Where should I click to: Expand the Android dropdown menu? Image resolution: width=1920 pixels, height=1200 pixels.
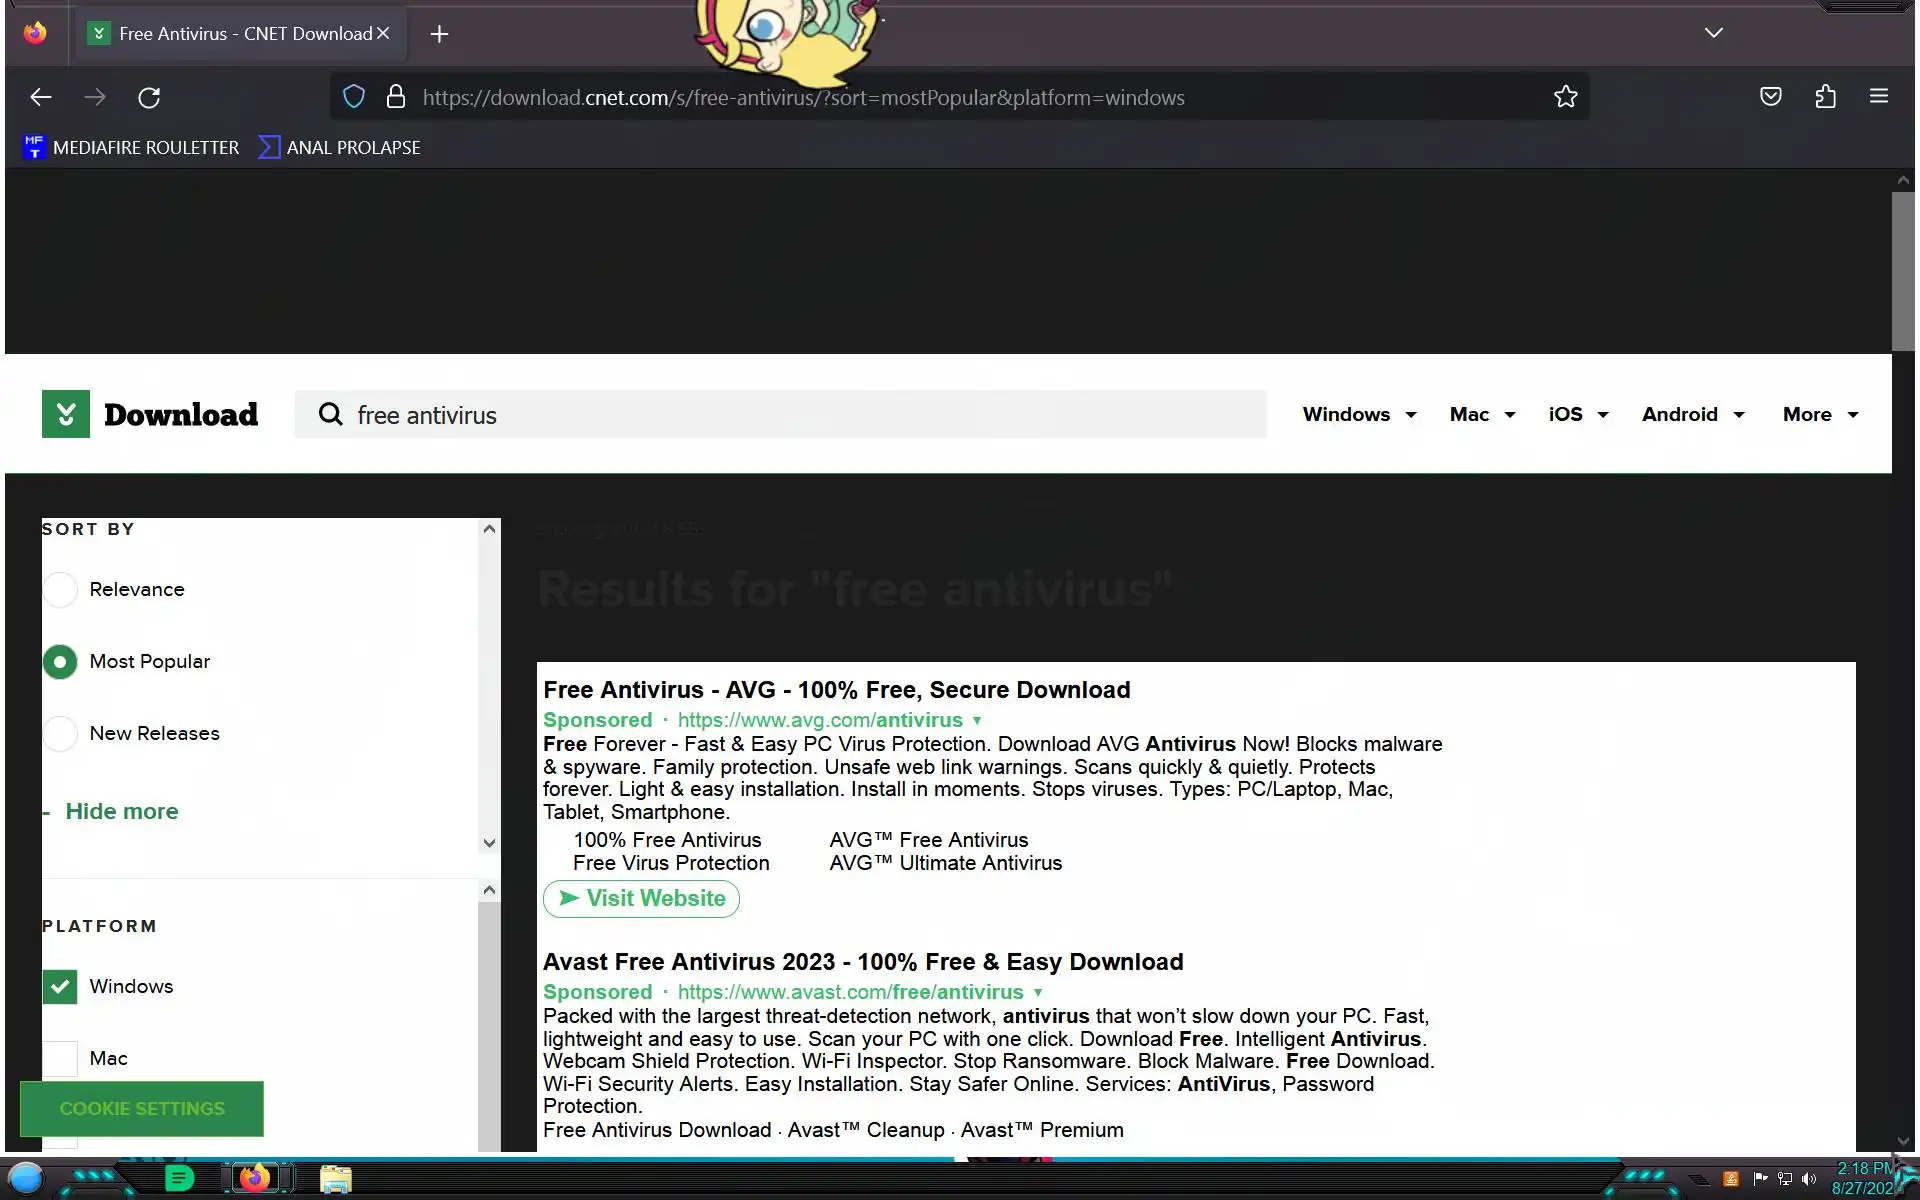tap(1692, 415)
